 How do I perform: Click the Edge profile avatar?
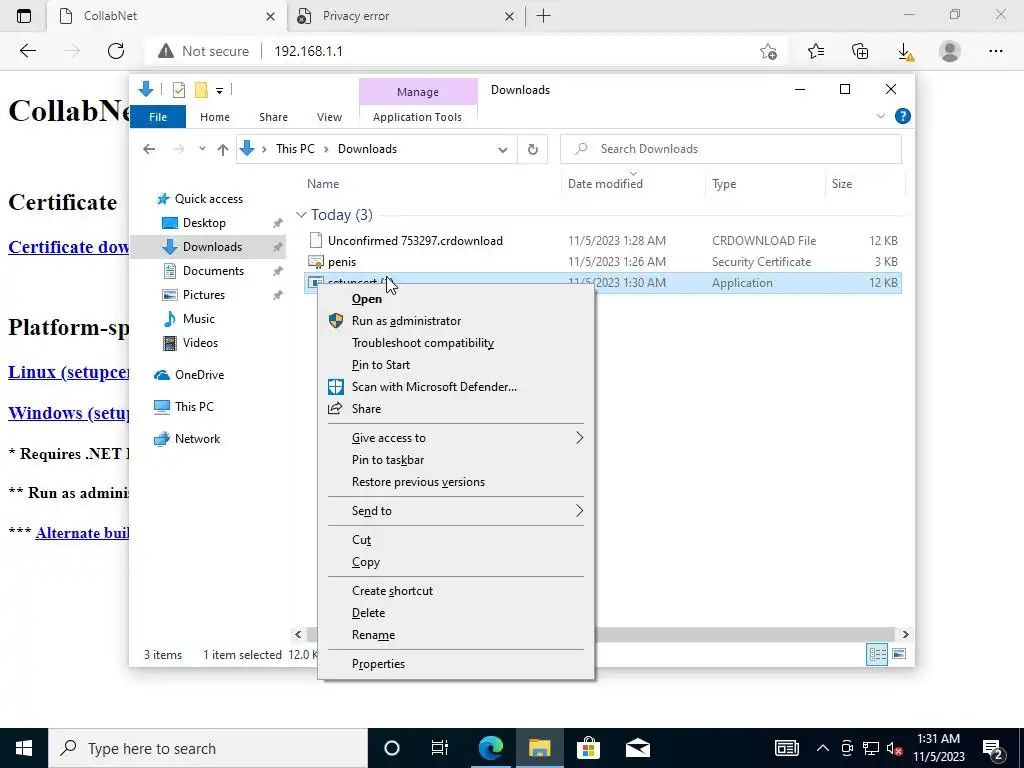950,51
